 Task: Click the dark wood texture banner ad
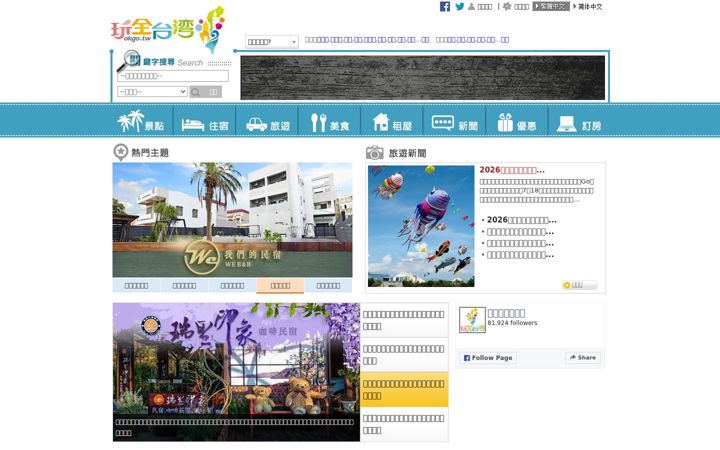click(x=422, y=78)
